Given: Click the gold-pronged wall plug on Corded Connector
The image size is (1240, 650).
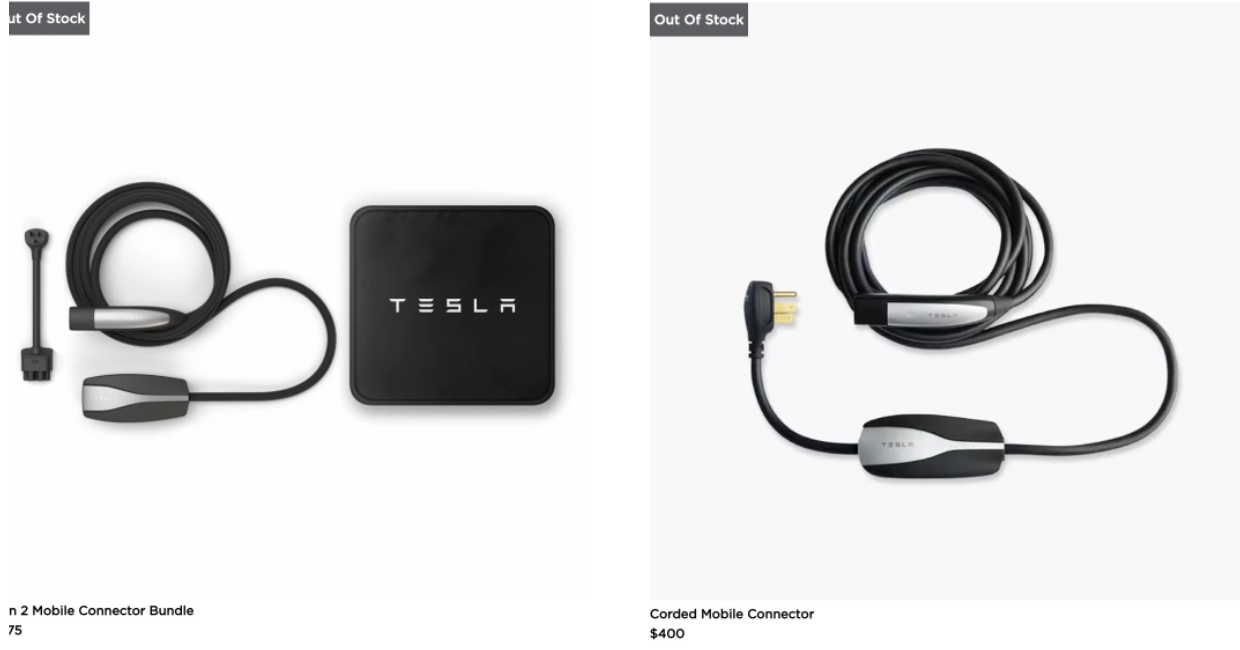Looking at the screenshot, I should pyautogui.click(x=773, y=305).
